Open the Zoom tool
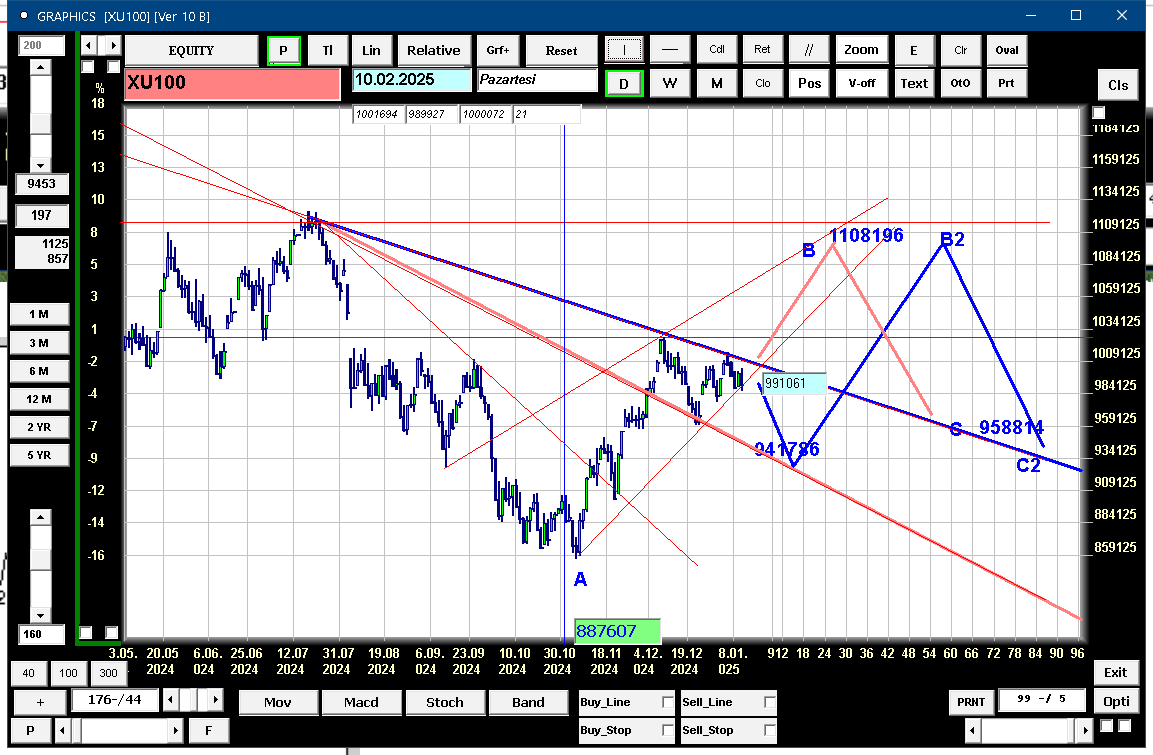This screenshot has width=1153, height=755. pos(861,50)
